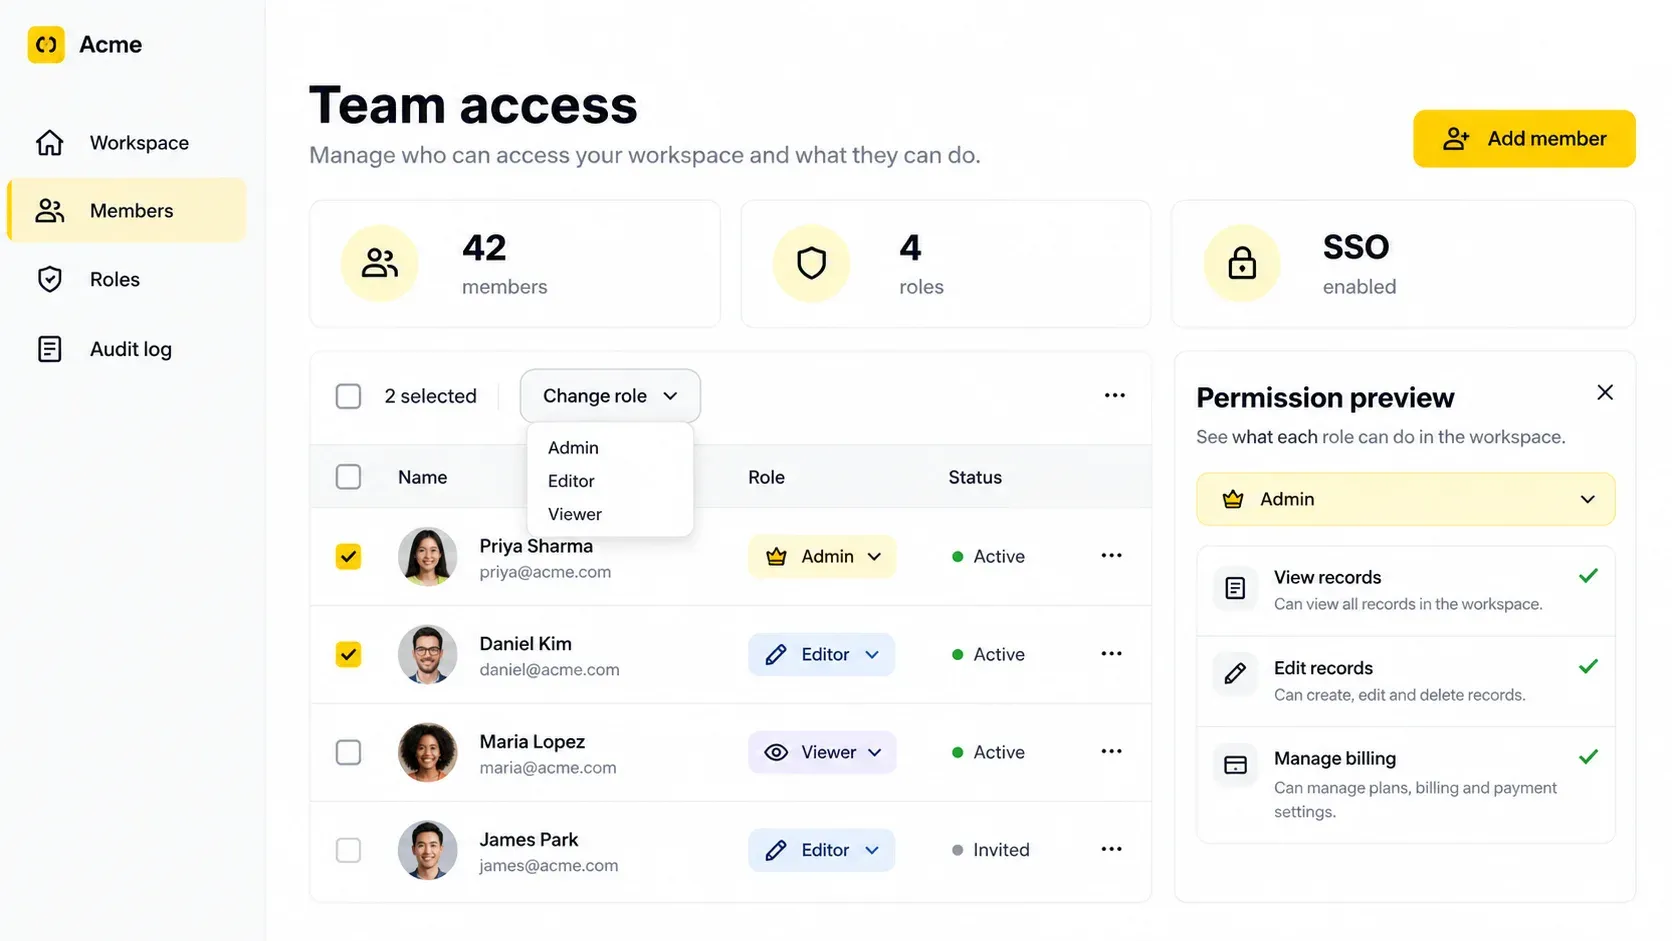Viewport: 1672px width, 941px height.
Task: Click the Status column header
Action: point(975,478)
